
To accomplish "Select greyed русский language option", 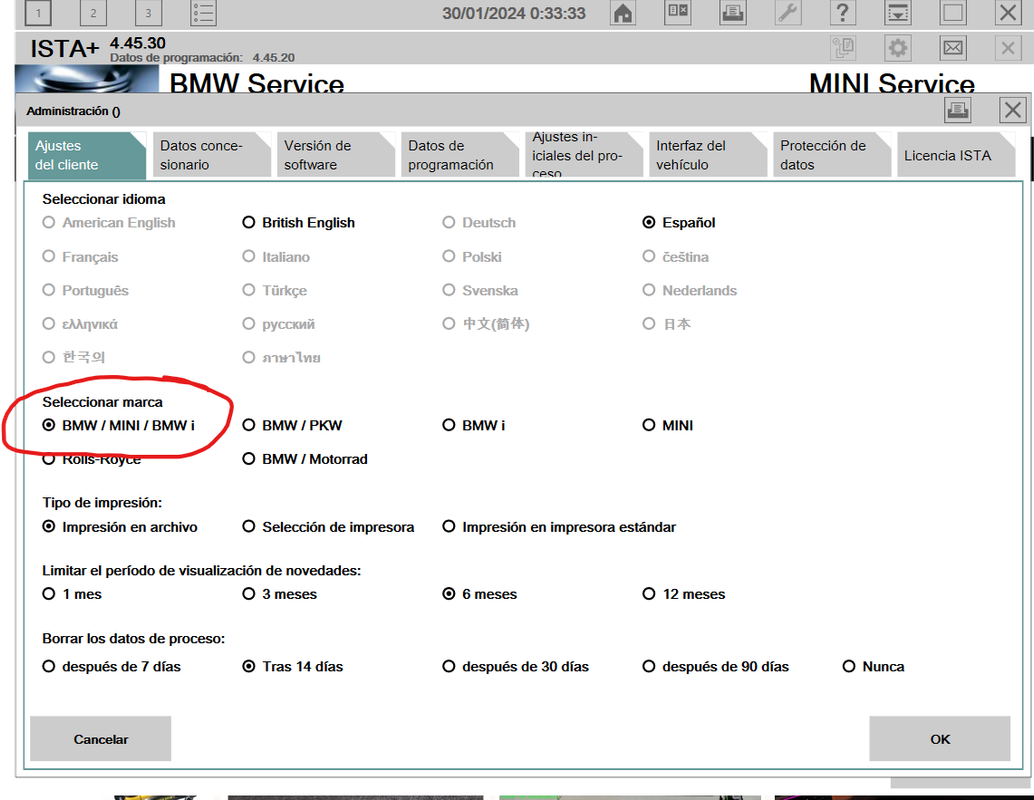I will coord(278,324).
